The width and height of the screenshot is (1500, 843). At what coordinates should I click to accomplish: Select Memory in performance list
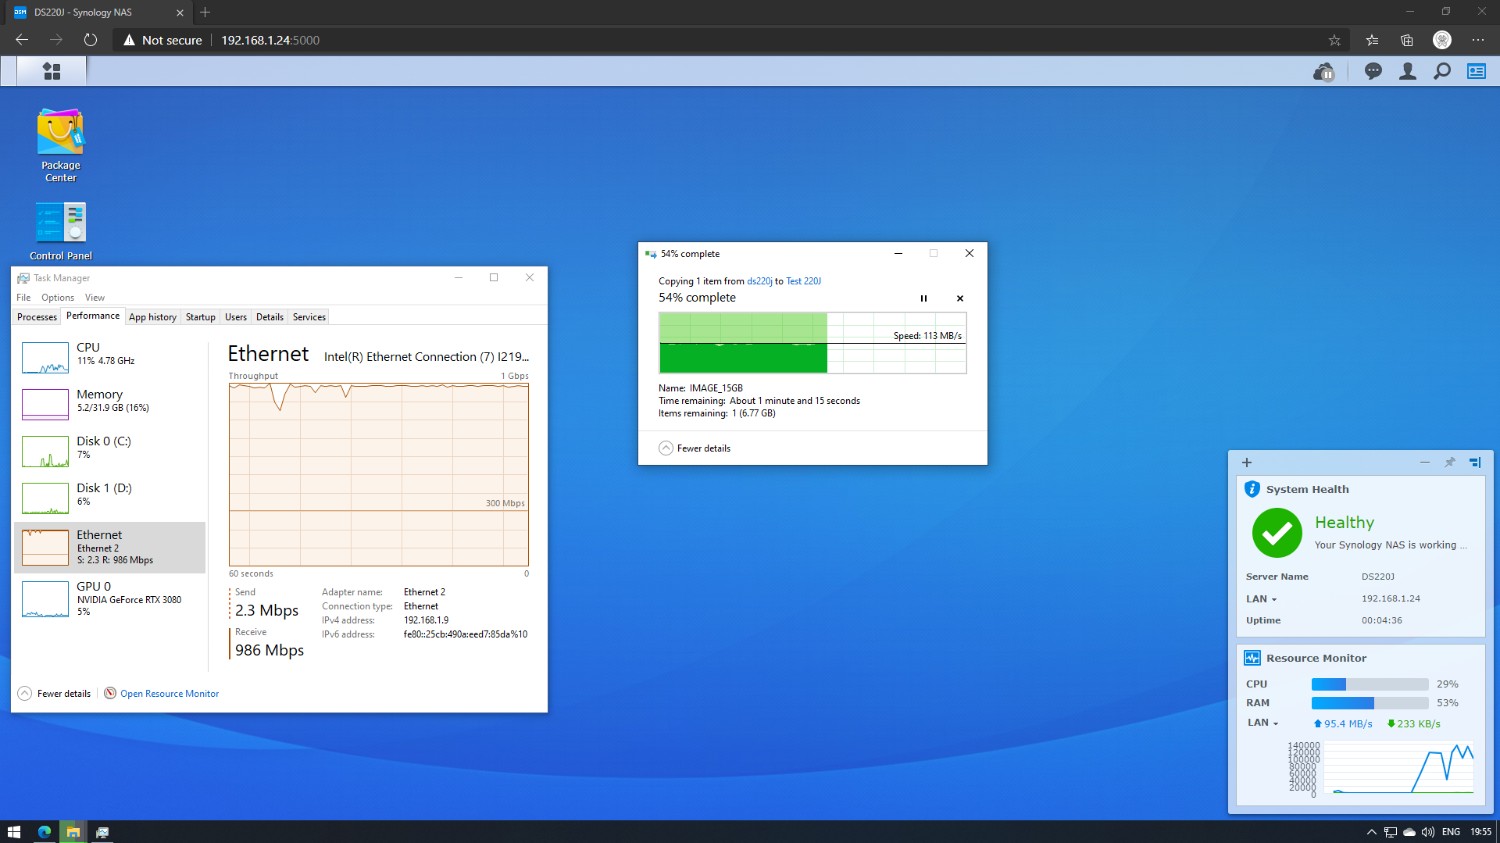[110, 403]
